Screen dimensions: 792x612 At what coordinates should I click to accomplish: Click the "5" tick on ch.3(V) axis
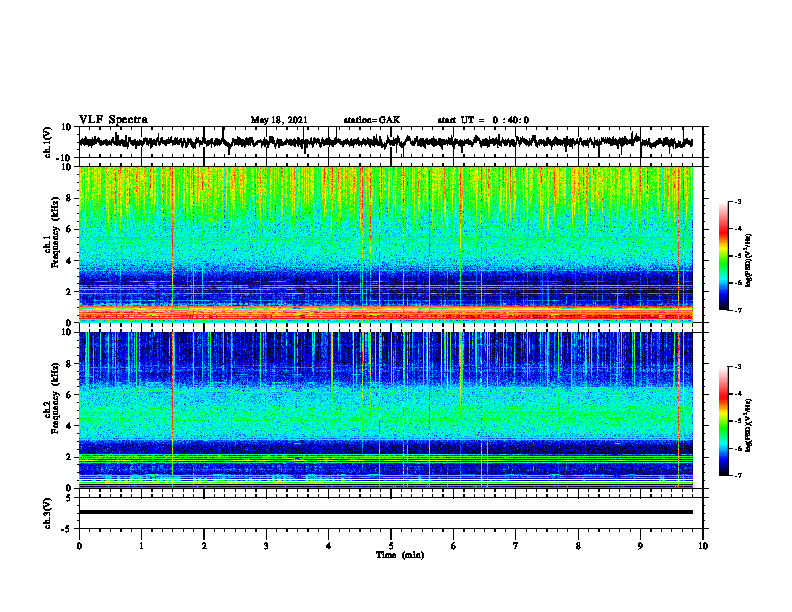click(x=69, y=497)
